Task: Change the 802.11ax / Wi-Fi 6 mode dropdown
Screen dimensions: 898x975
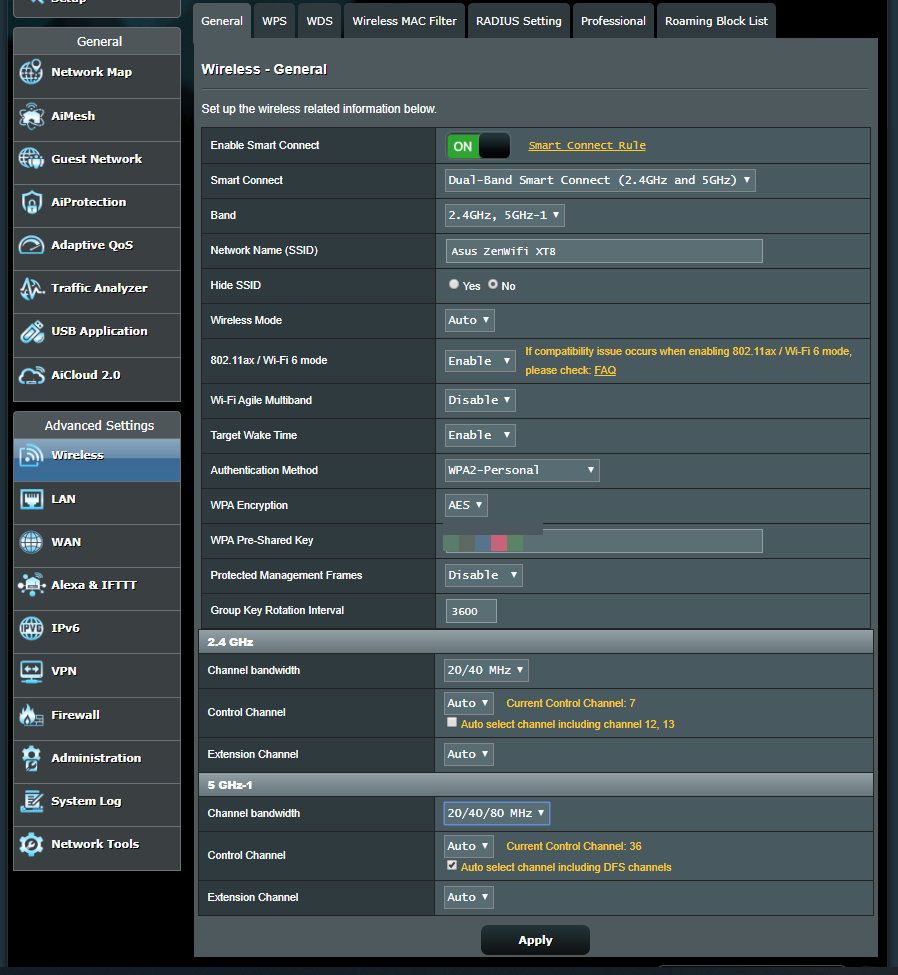Action: [479, 361]
